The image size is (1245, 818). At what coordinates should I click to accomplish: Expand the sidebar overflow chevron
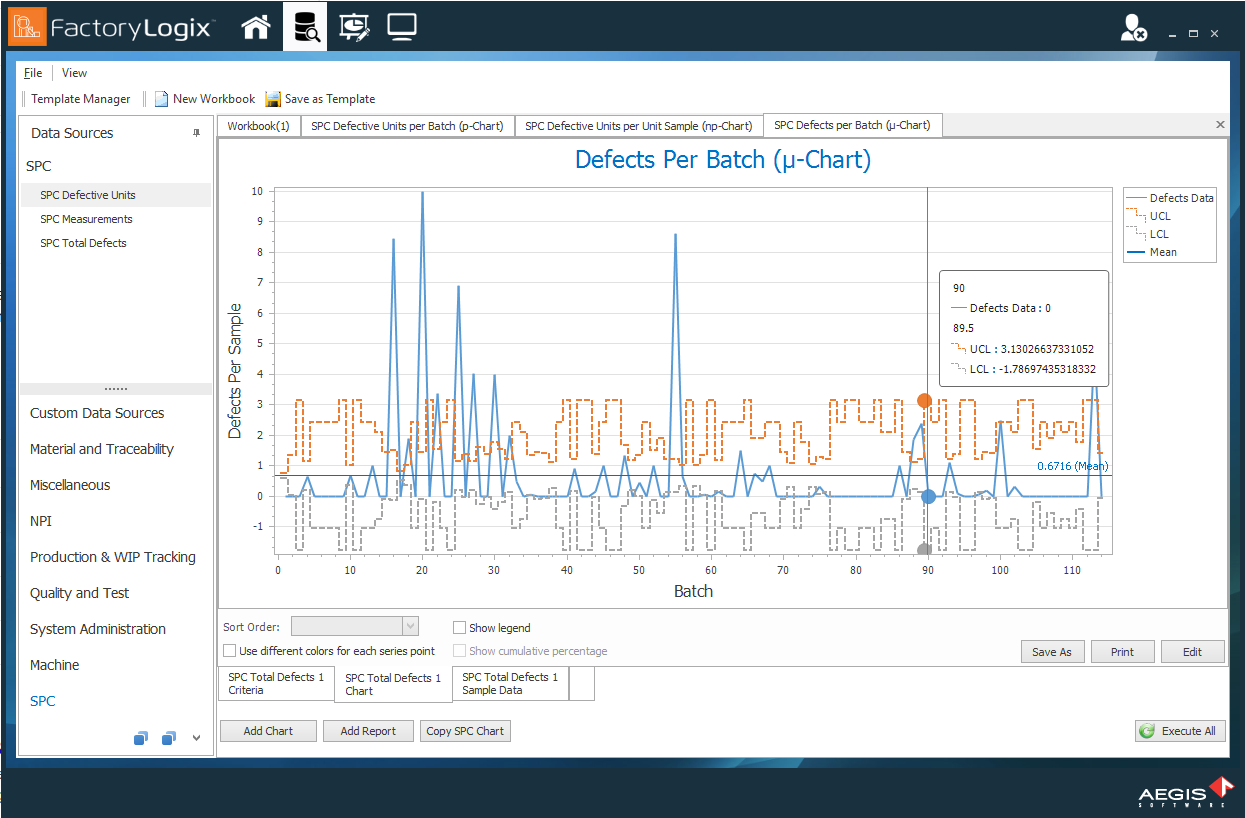(196, 738)
